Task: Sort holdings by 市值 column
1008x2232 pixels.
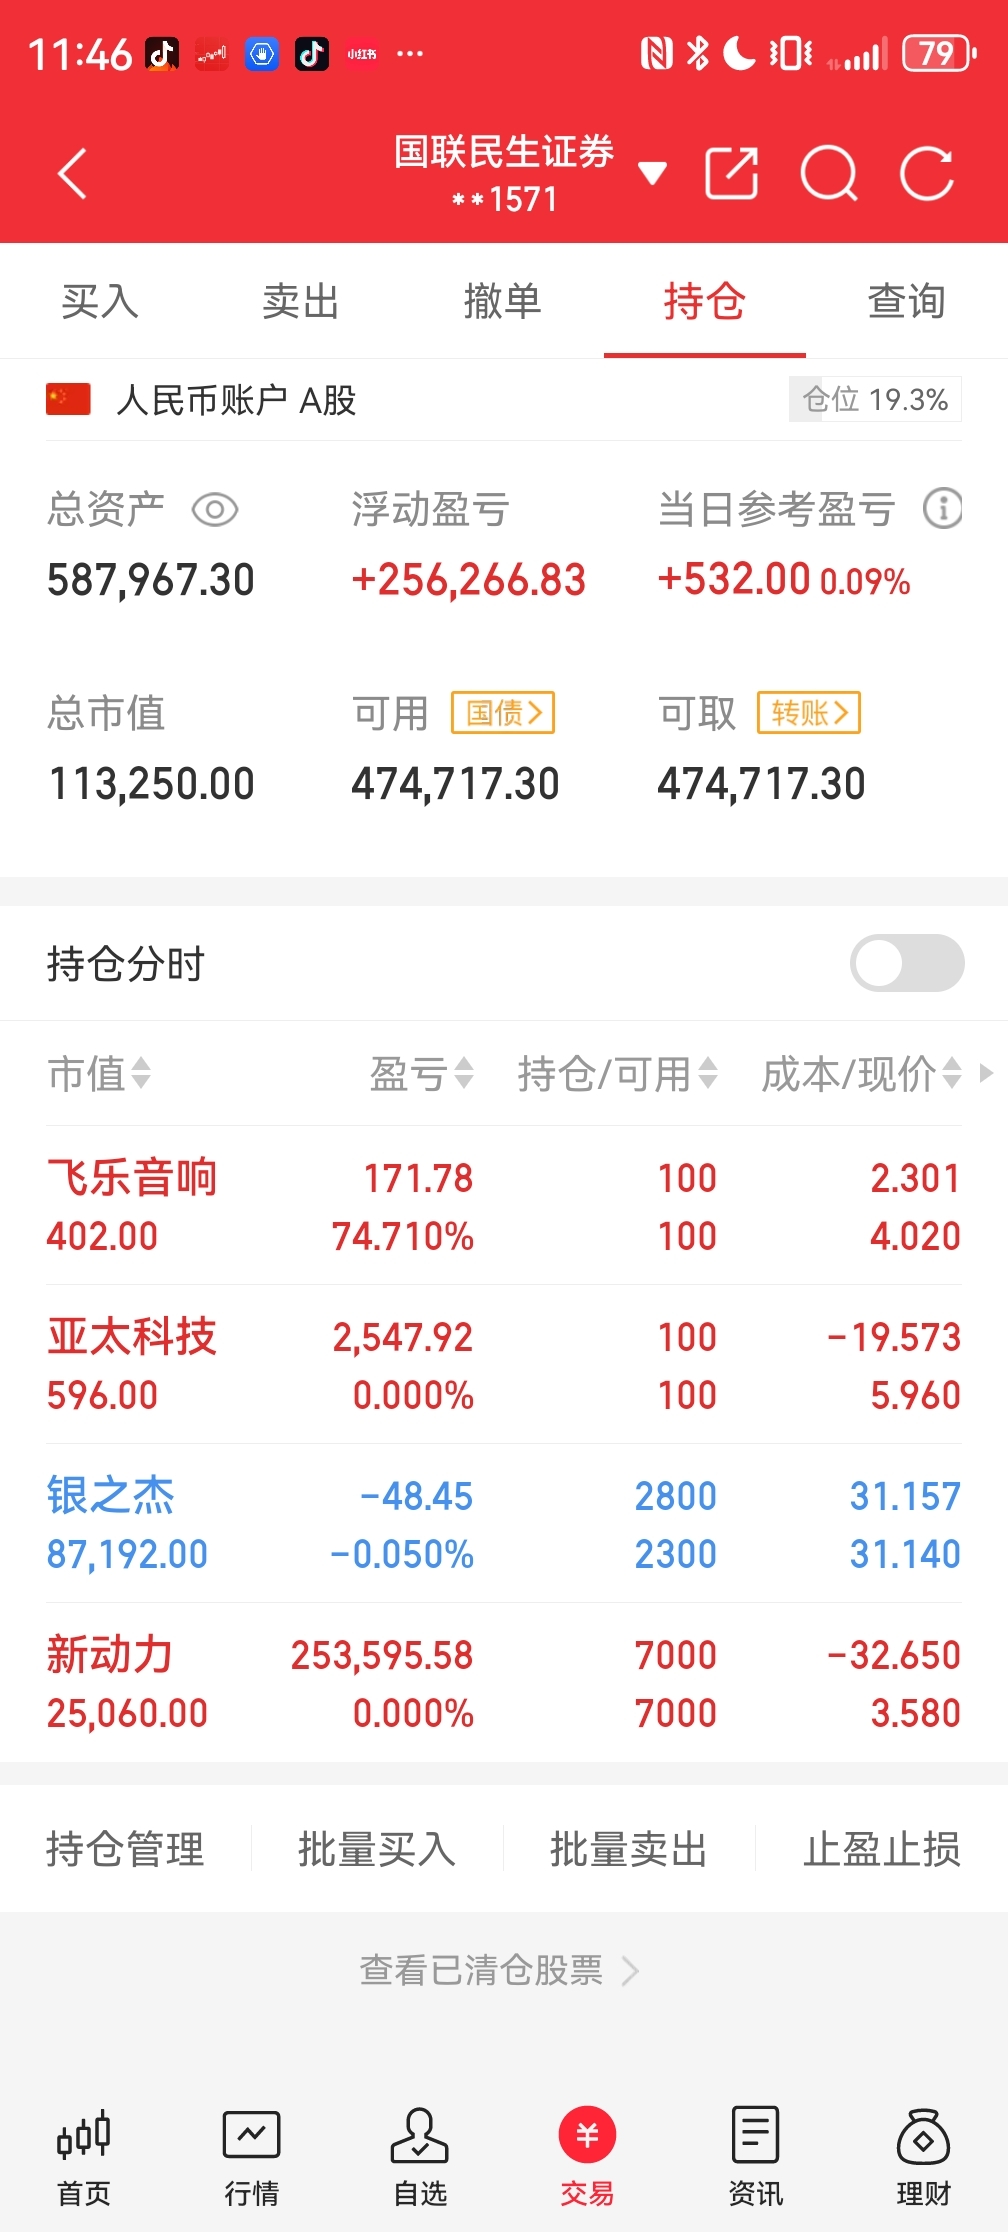Action: [99, 1074]
